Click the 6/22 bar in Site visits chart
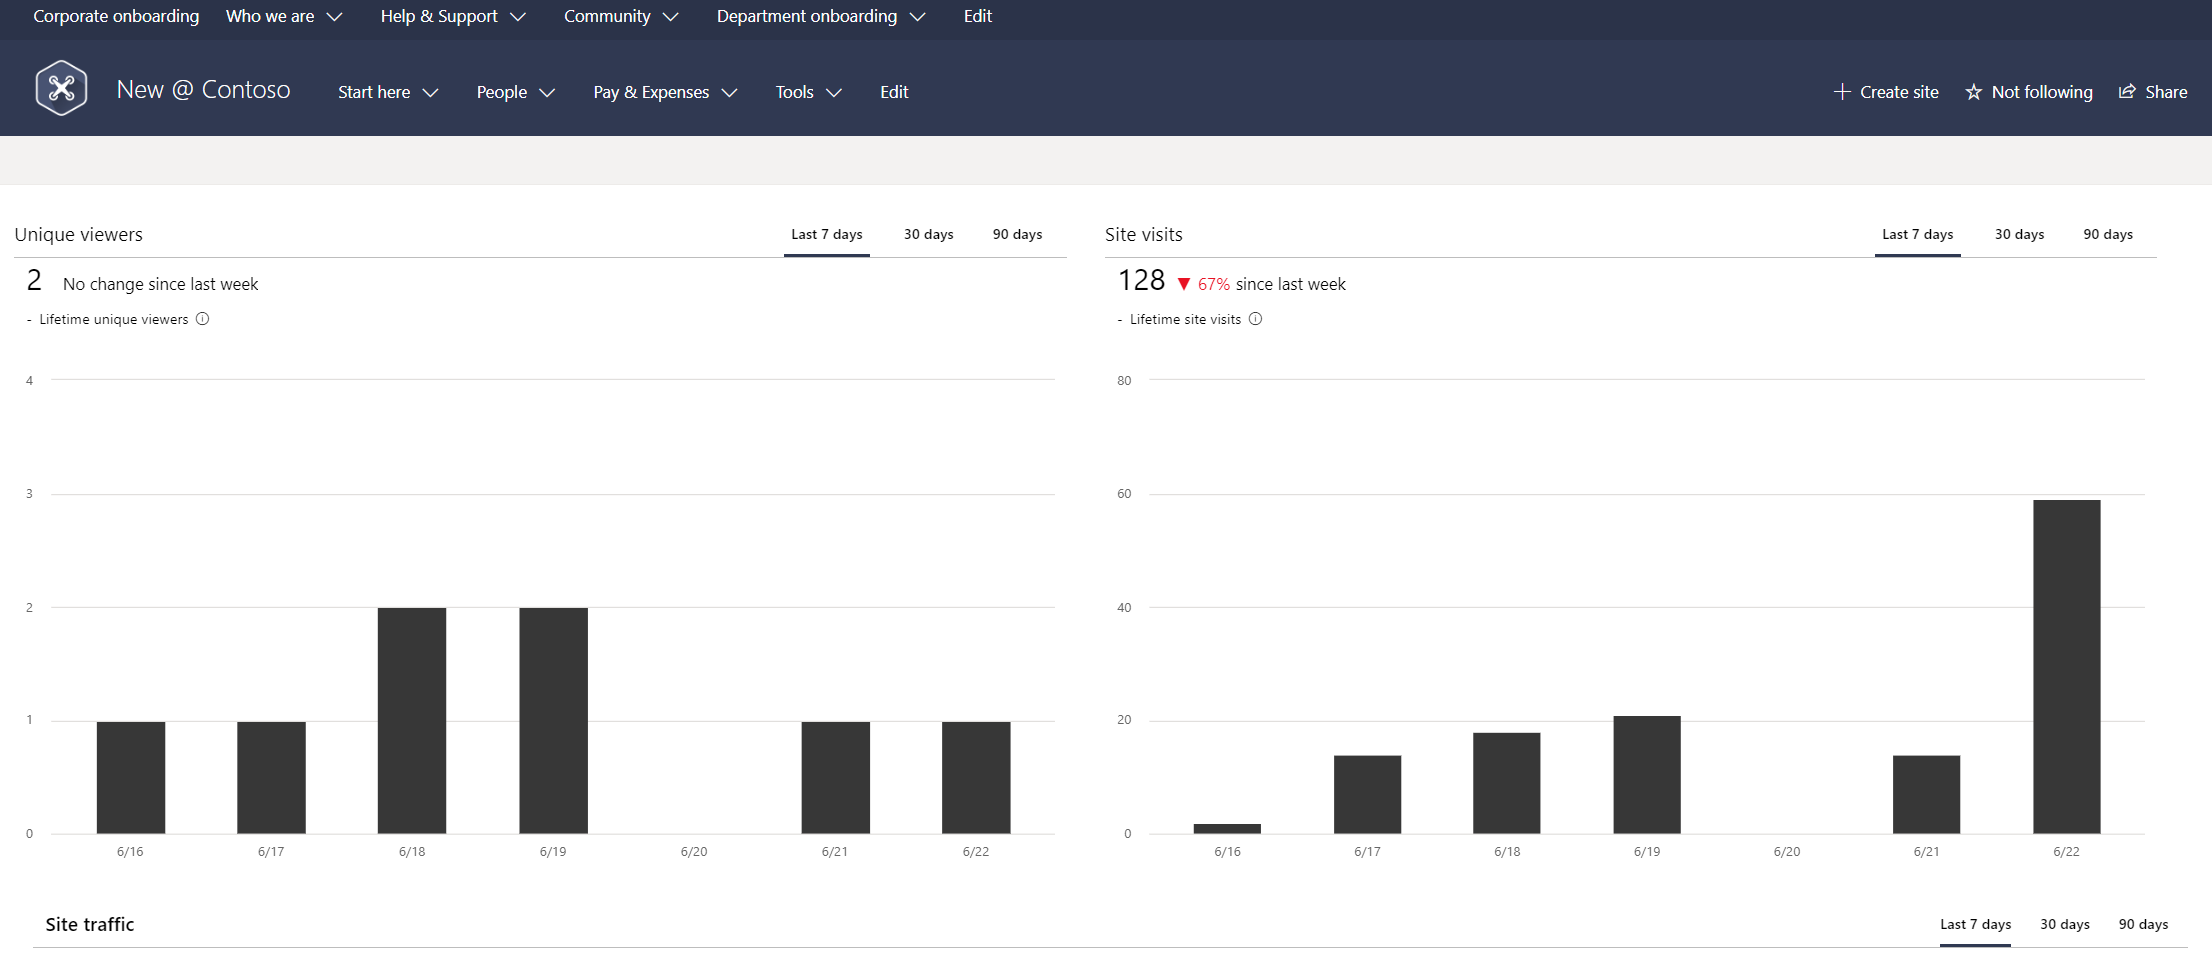 (x=2067, y=666)
